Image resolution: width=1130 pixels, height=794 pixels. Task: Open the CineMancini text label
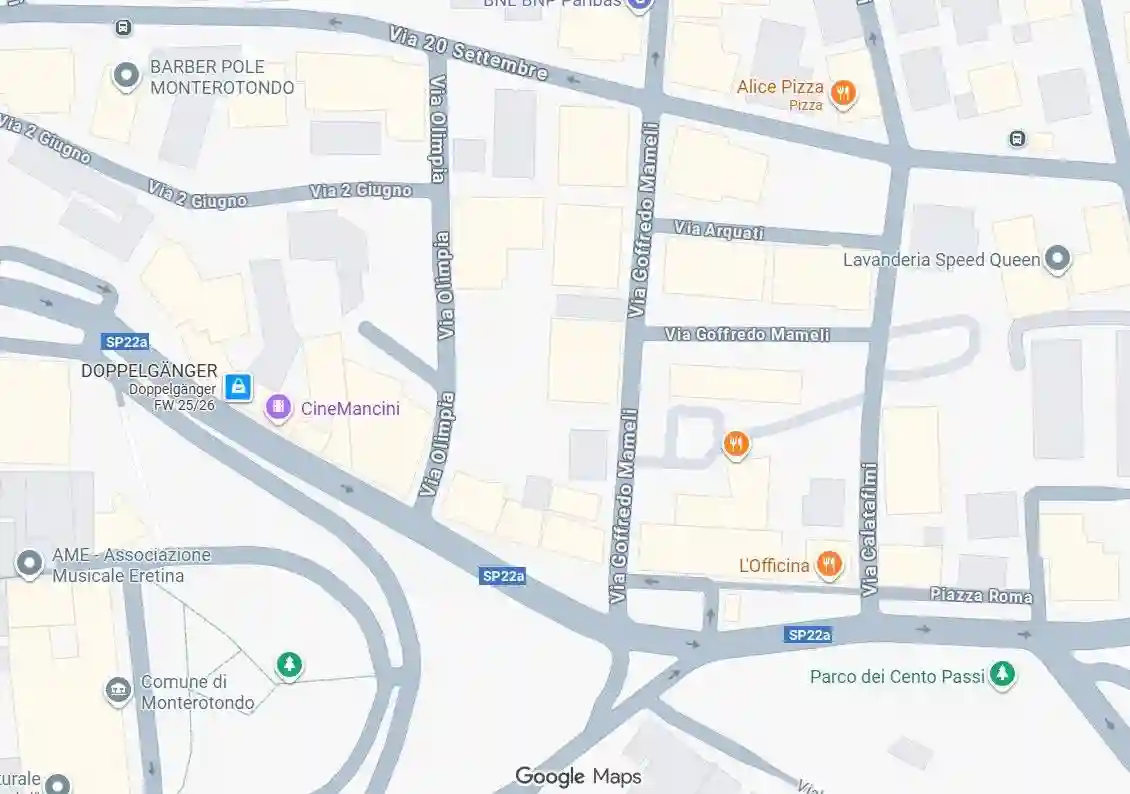tap(350, 409)
